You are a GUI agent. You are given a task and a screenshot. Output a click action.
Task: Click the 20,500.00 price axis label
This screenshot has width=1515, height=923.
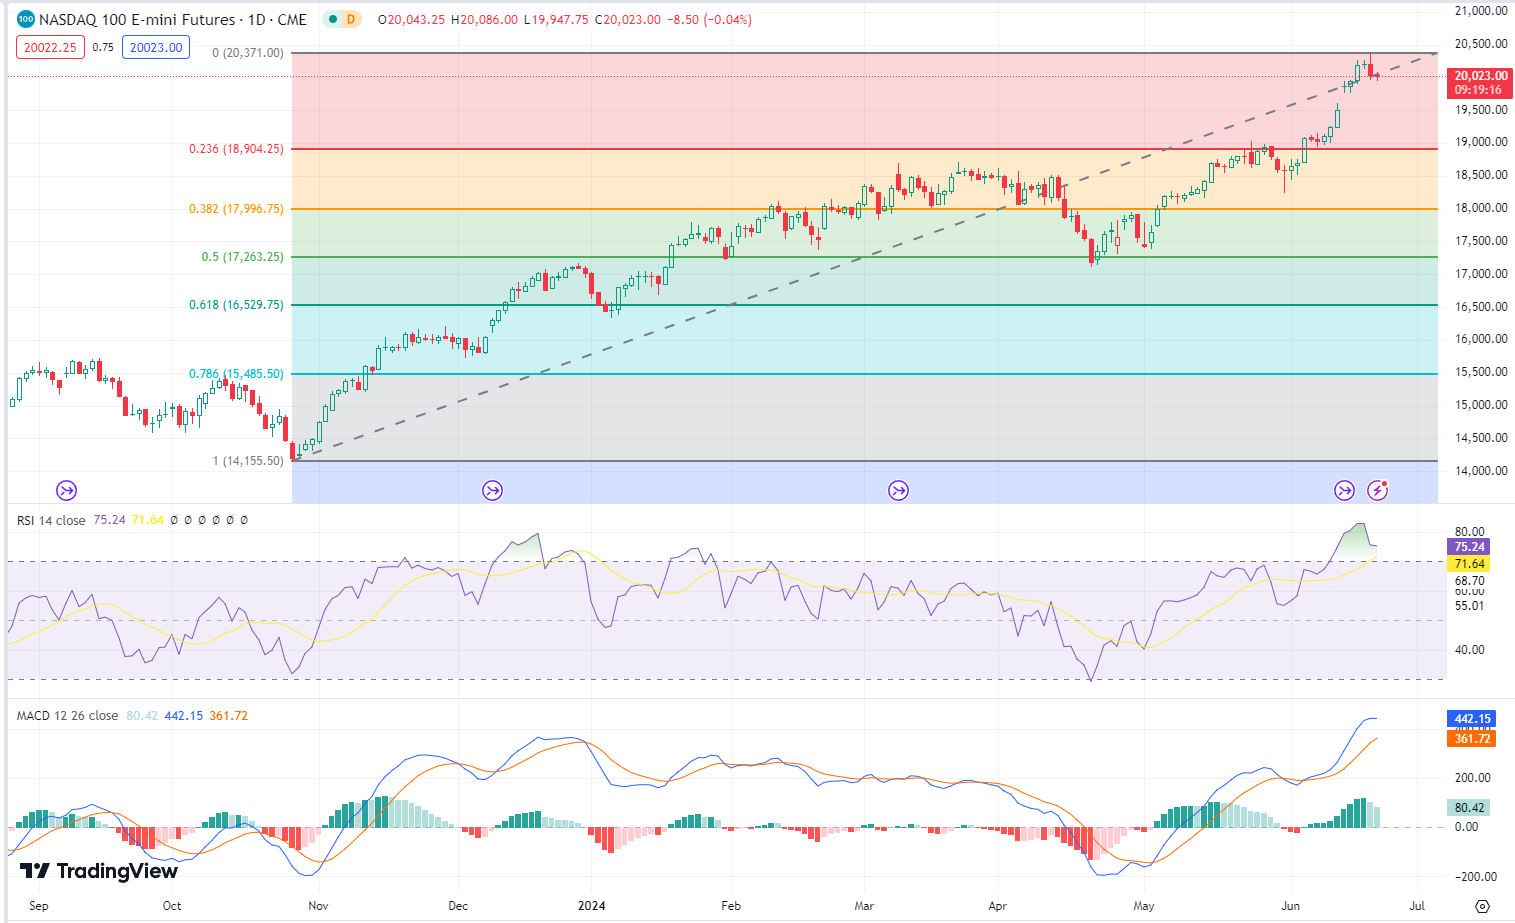click(x=1481, y=44)
